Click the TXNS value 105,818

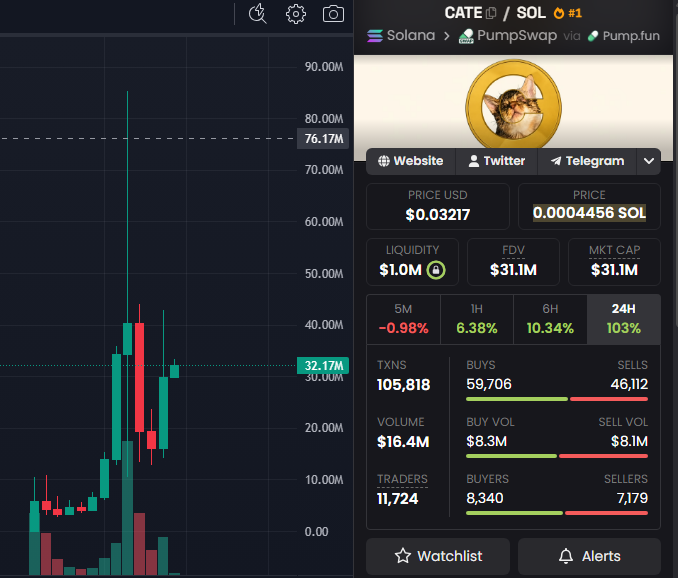point(403,385)
